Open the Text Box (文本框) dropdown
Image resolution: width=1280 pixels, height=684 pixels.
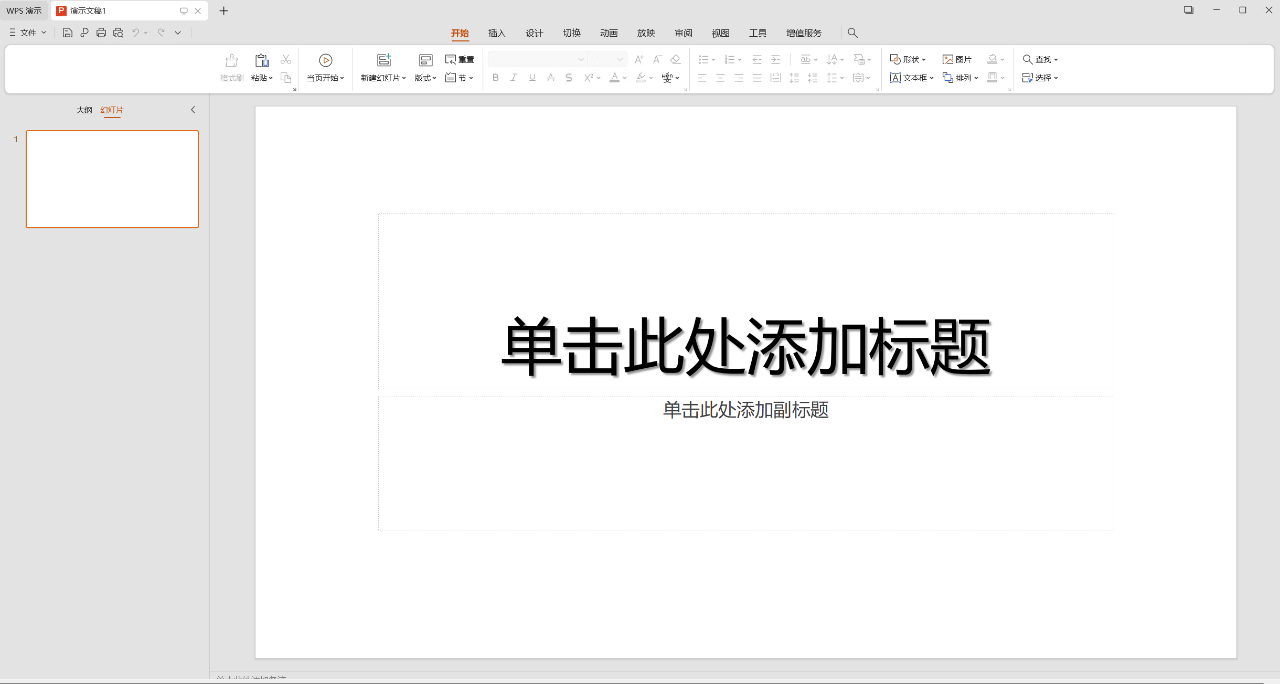(x=912, y=78)
